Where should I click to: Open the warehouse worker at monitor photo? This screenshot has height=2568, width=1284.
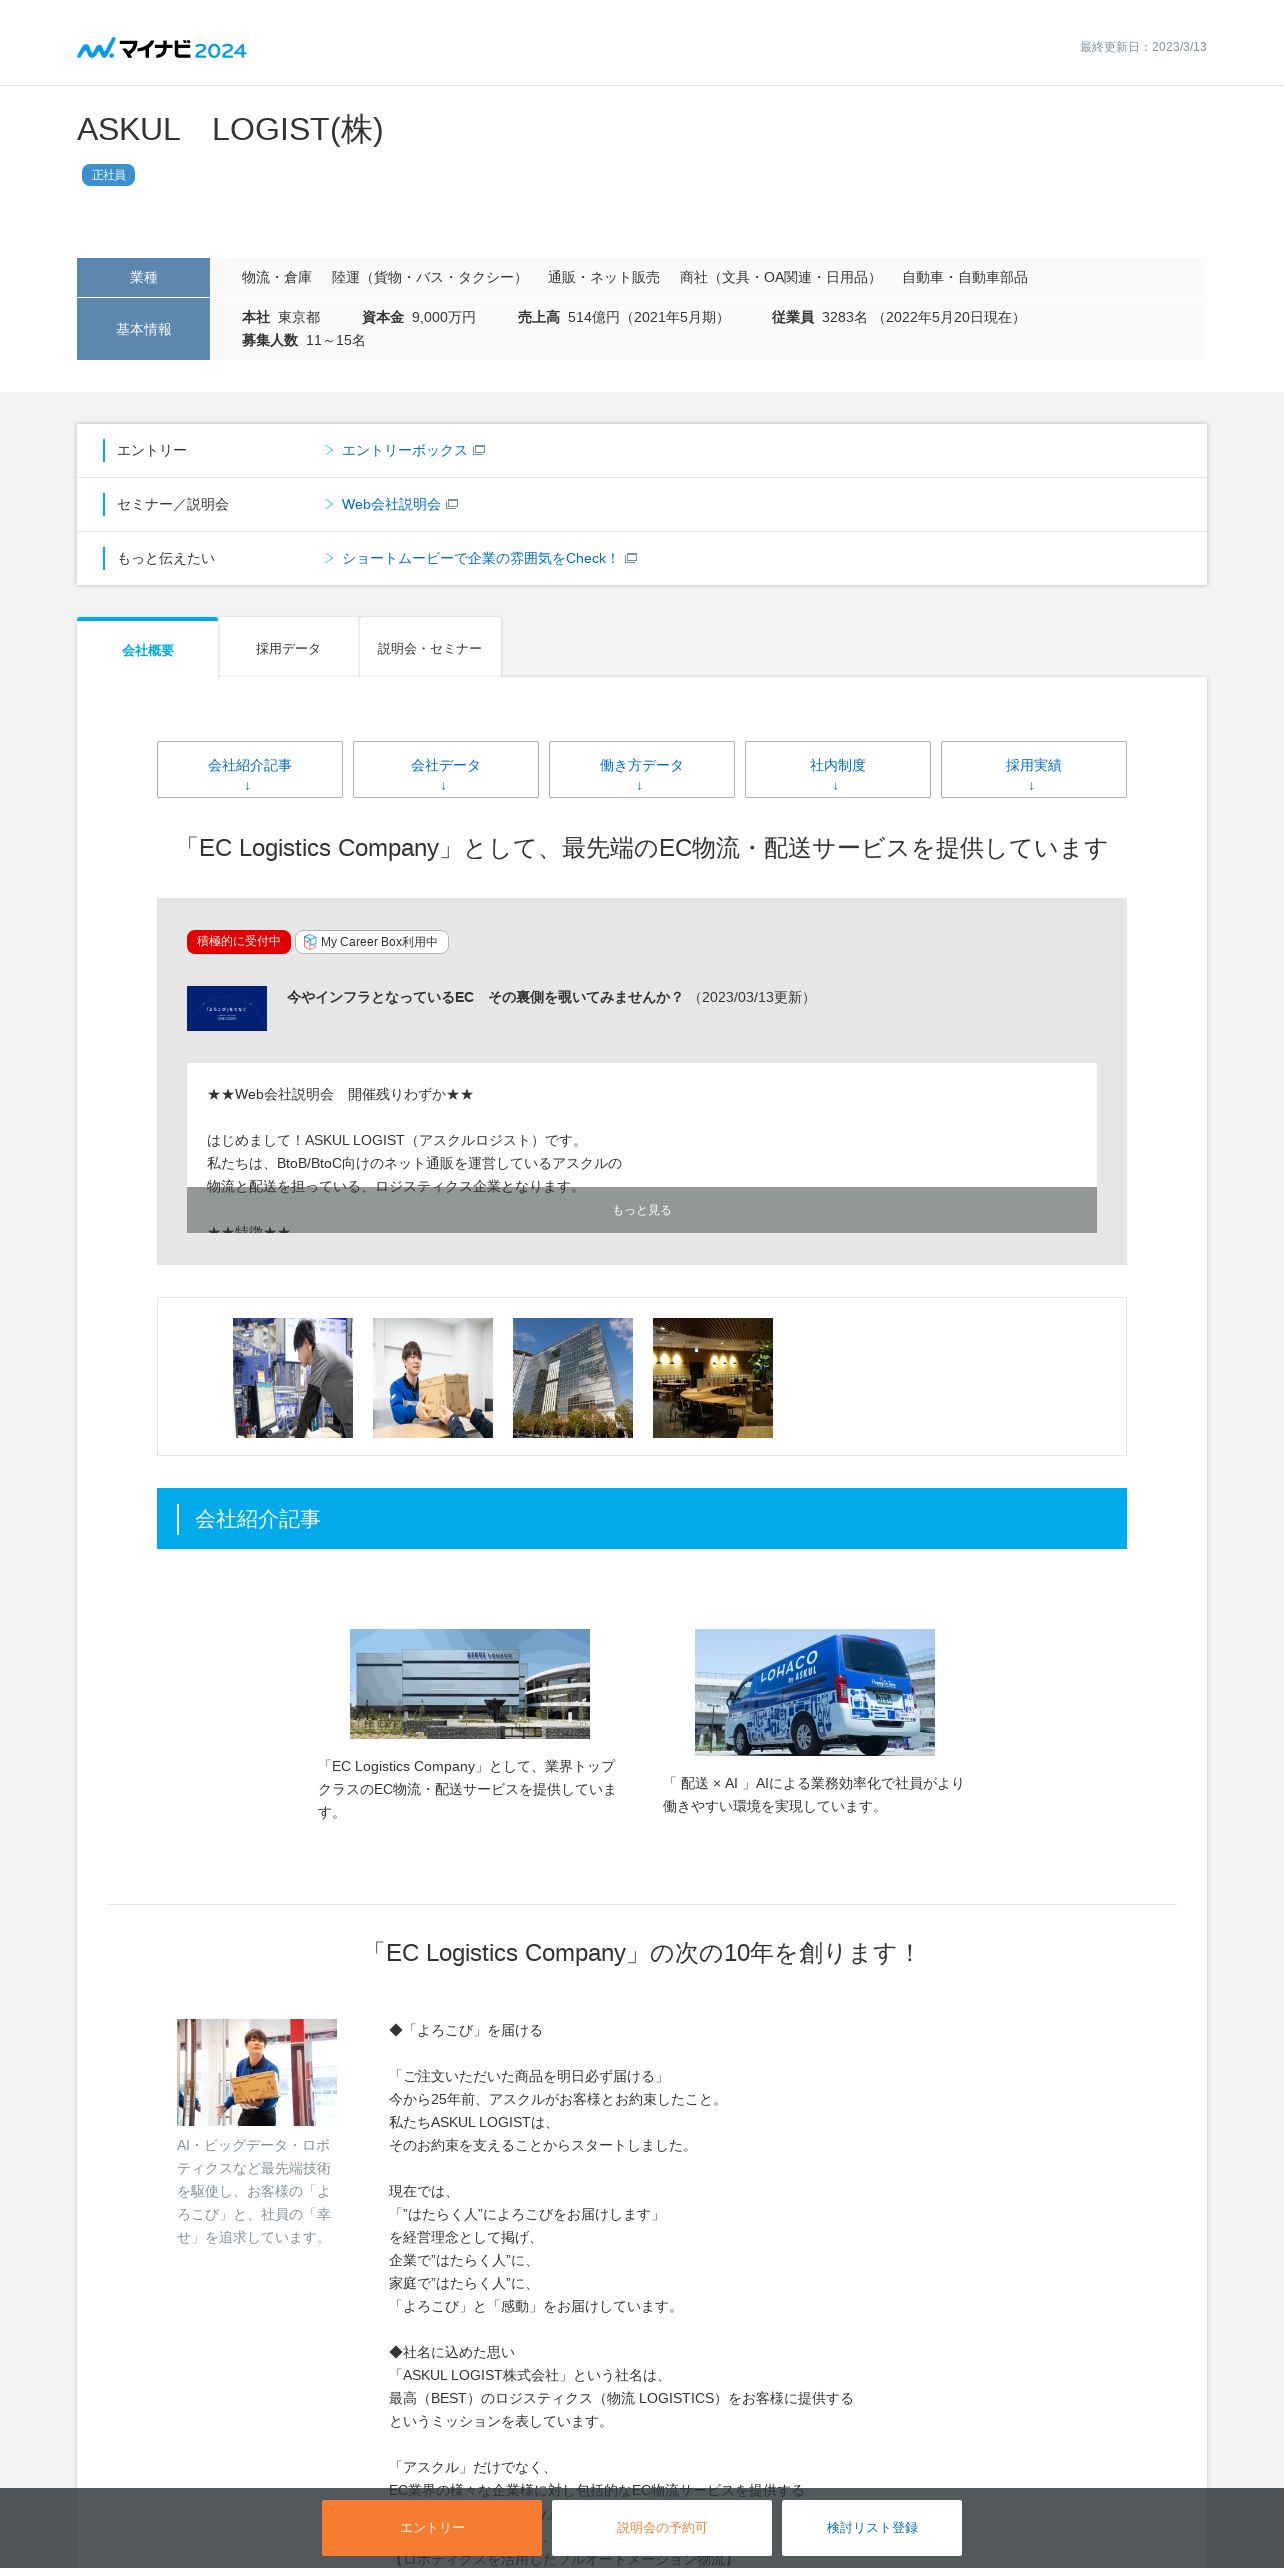293,1378
